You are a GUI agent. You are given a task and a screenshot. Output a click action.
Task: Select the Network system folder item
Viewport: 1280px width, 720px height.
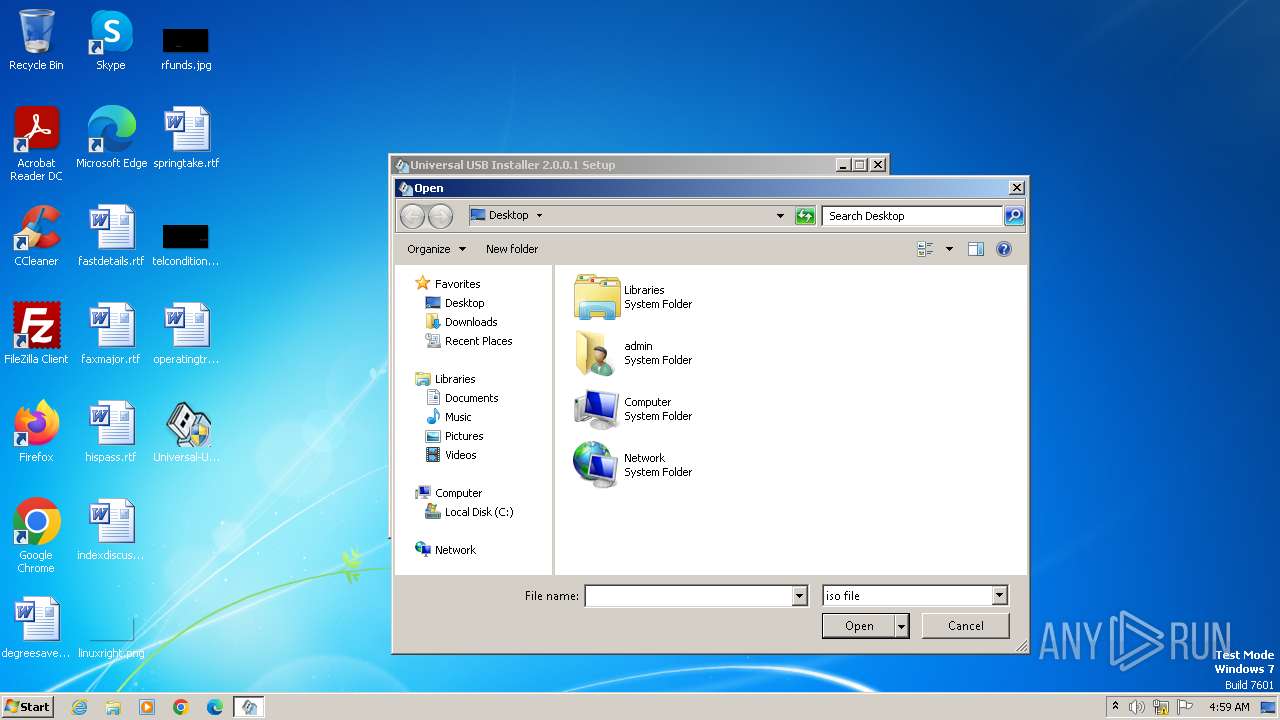point(597,465)
